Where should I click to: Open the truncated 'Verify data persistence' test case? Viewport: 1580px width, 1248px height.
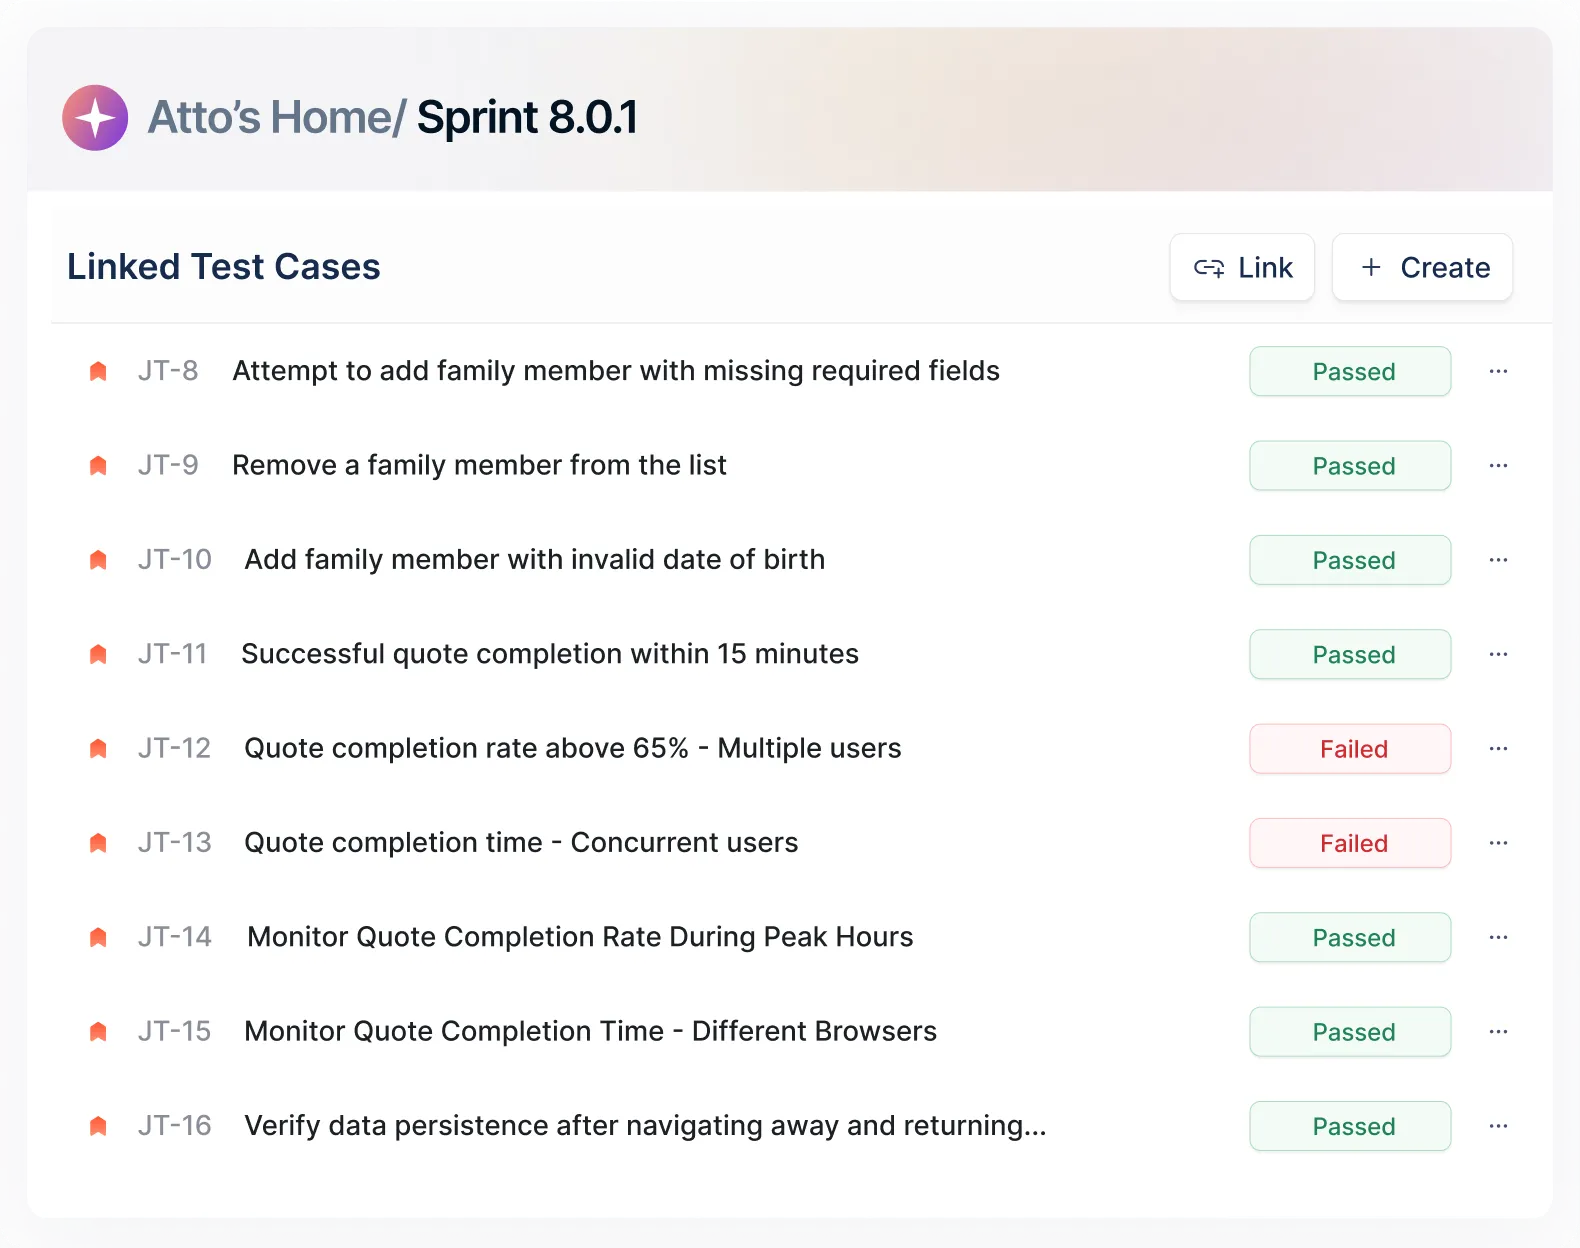pos(645,1126)
